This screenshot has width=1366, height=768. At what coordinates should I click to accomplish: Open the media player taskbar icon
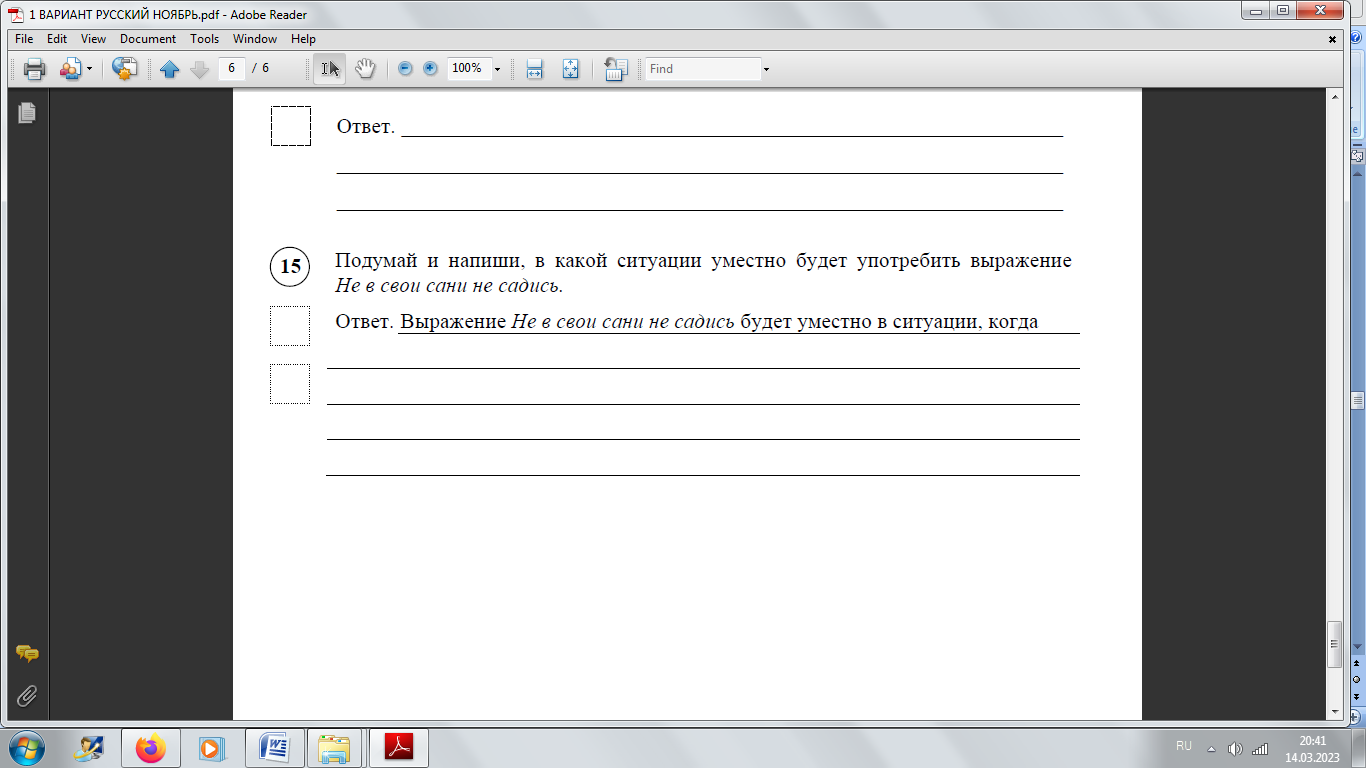click(211, 748)
